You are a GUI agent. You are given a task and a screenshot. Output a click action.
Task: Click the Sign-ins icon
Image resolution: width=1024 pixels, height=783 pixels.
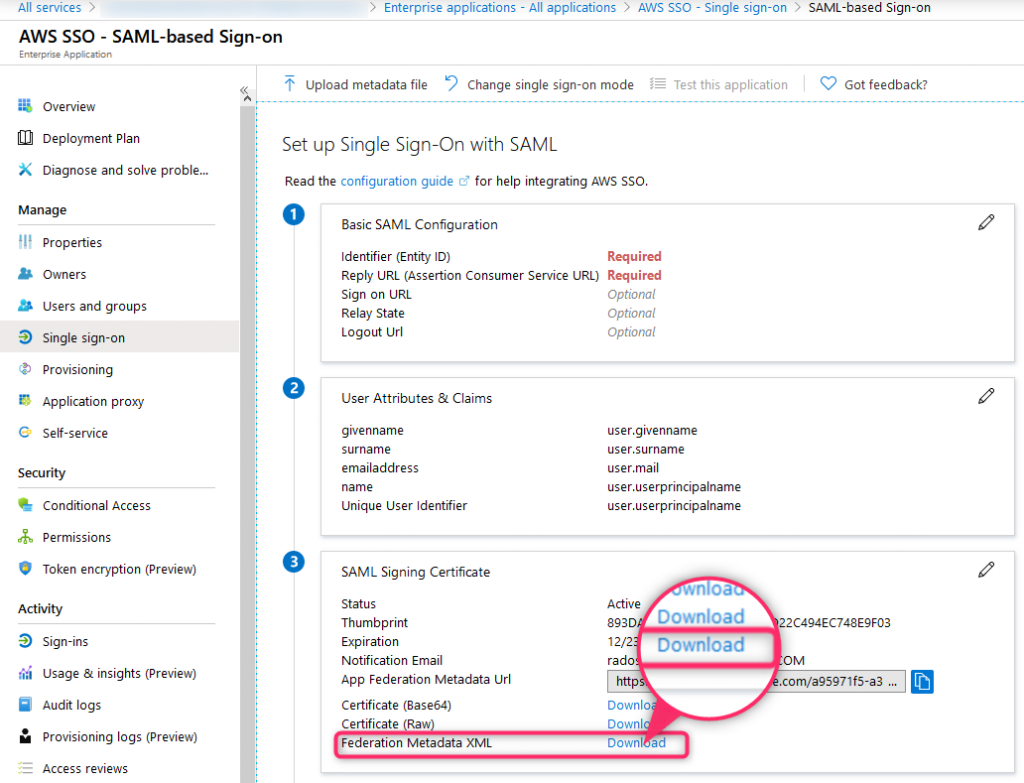[x=25, y=641]
